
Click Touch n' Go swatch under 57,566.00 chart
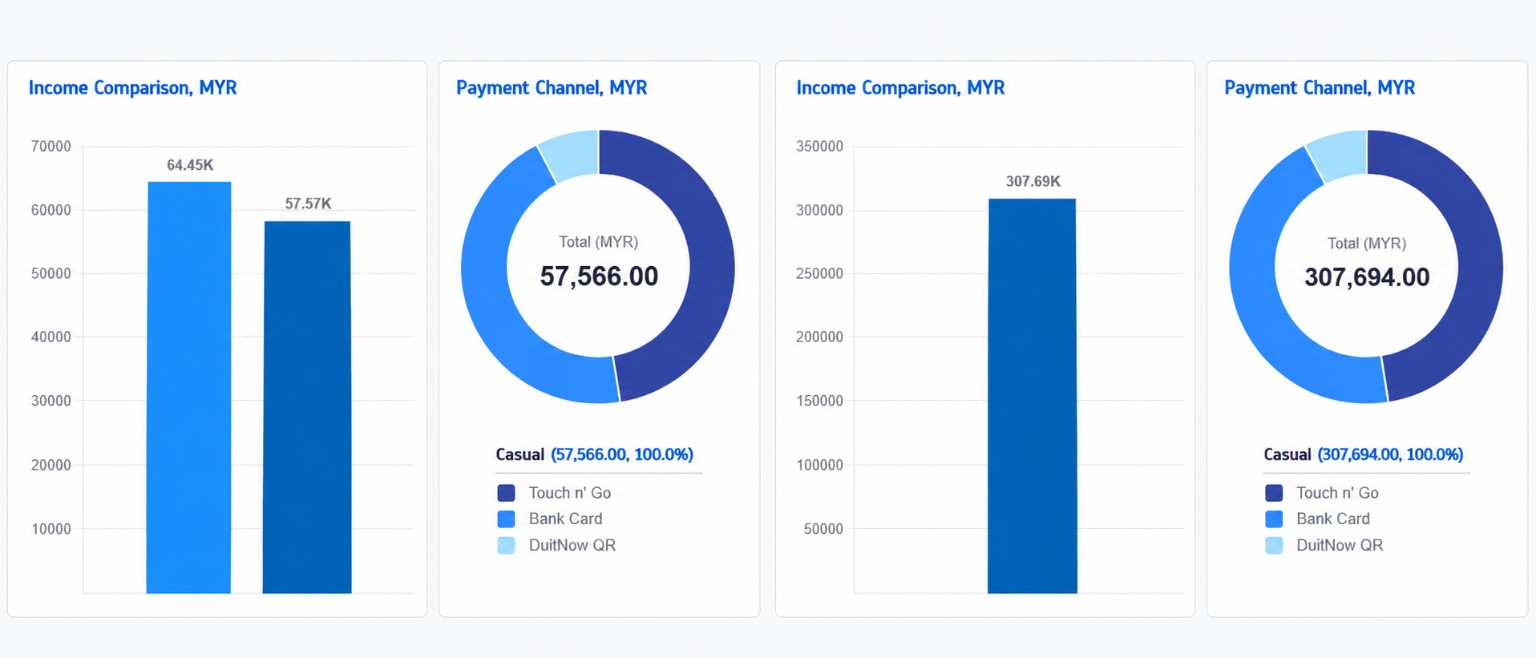point(506,493)
